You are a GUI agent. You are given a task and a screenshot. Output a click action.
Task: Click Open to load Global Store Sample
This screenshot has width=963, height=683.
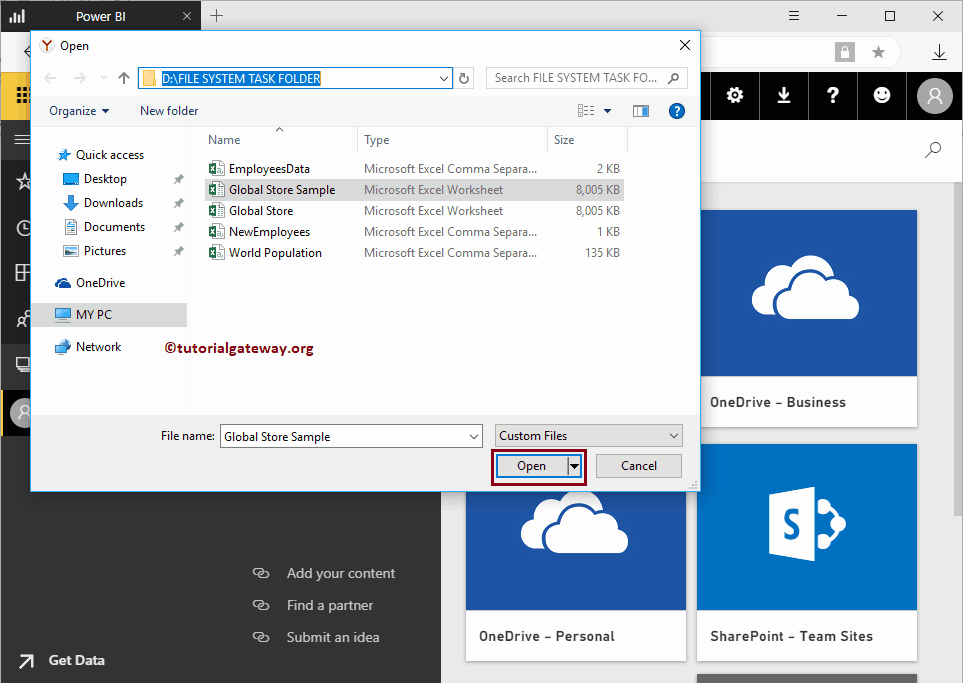coord(531,465)
